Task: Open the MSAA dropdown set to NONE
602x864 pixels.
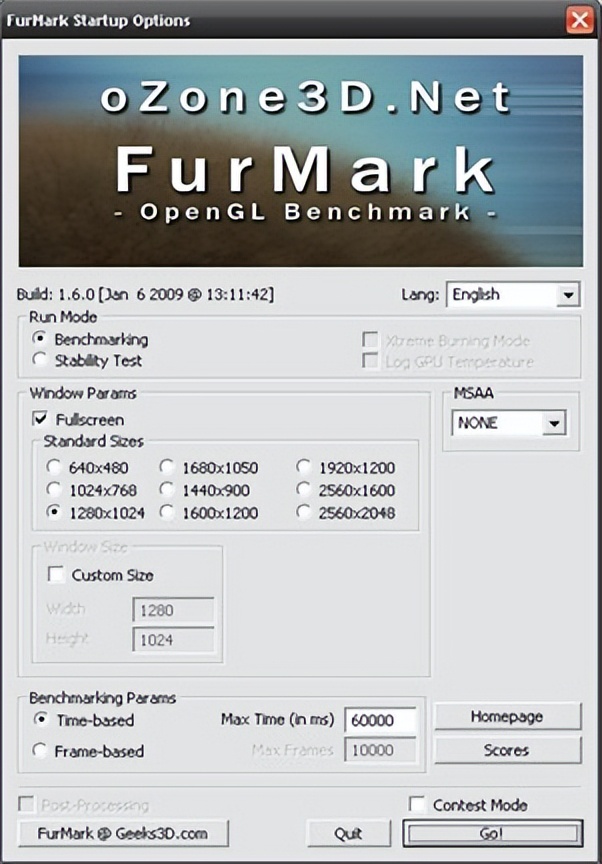Action: [509, 423]
